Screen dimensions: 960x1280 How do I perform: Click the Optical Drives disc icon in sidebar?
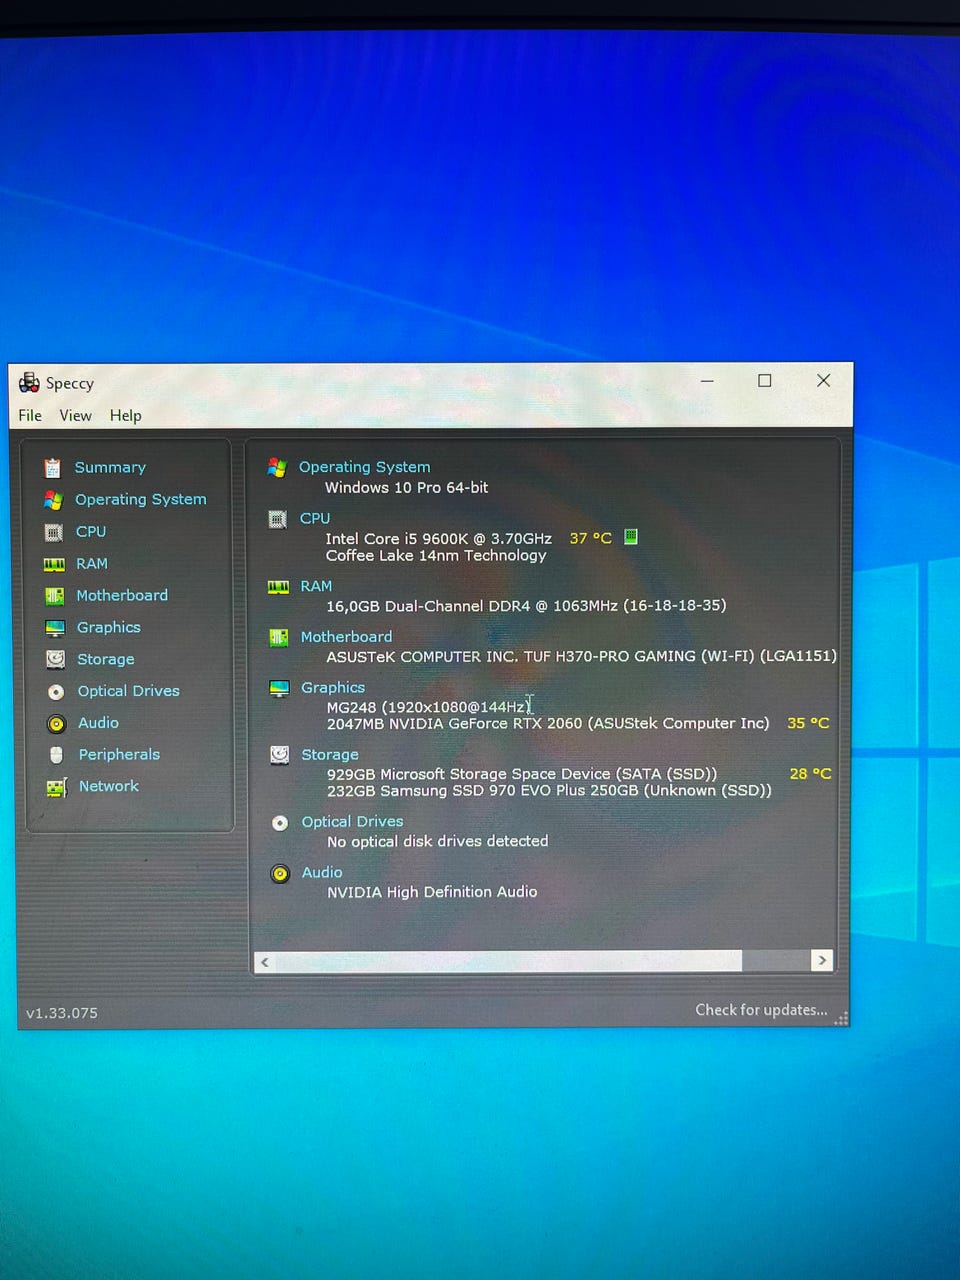(x=56, y=691)
